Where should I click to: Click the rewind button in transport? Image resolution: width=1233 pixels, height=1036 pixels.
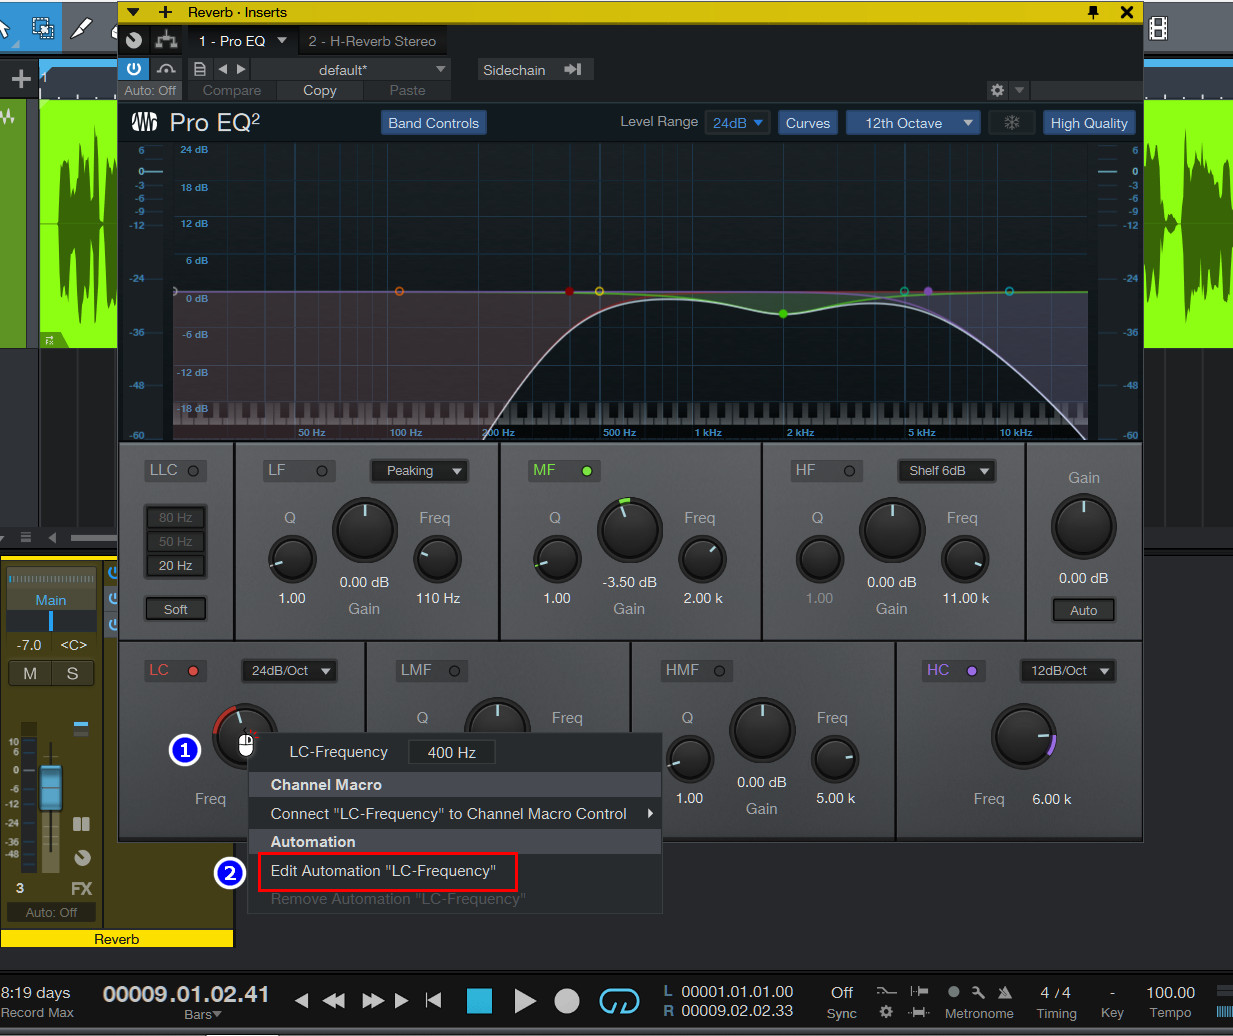pos(334,1000)
